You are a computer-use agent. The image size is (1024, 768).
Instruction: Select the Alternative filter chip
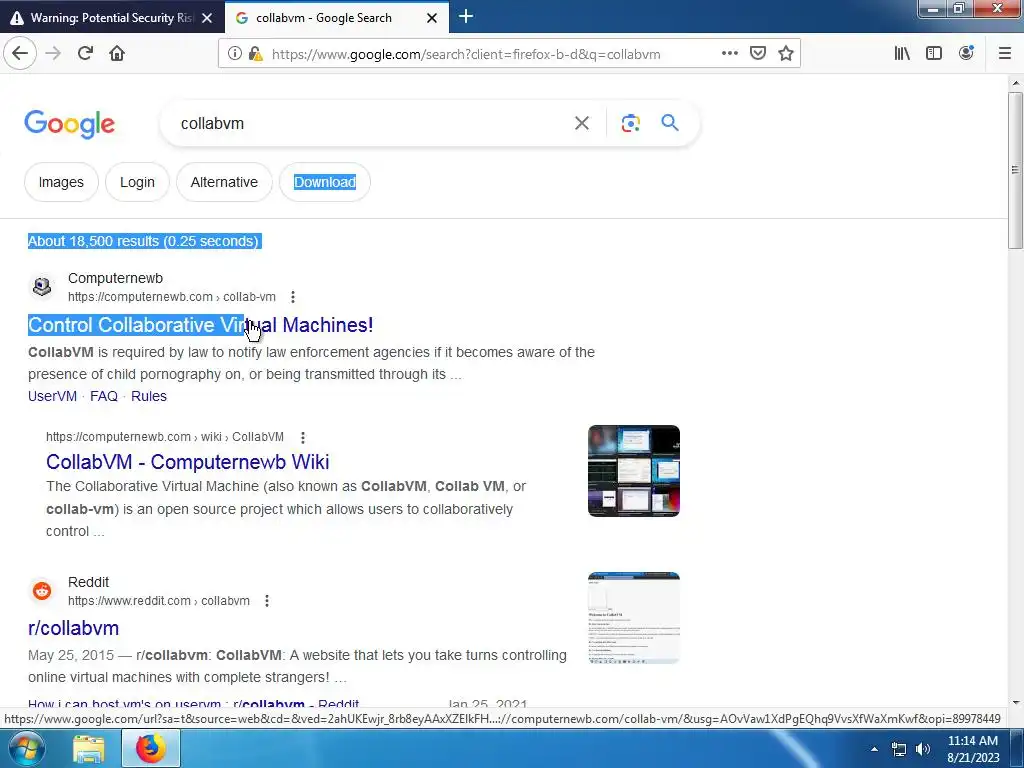tap(224, 182)
